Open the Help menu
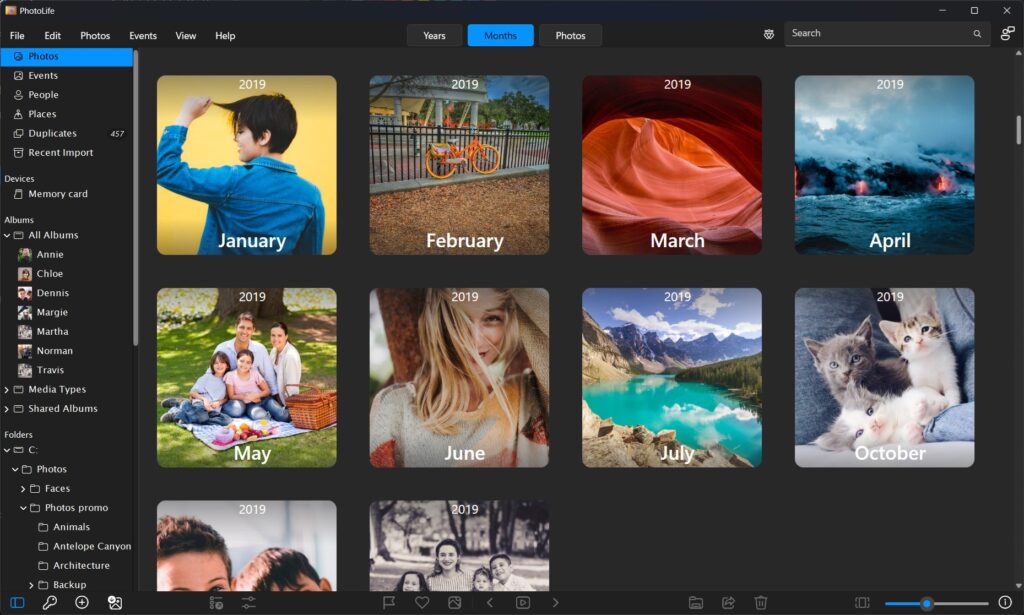The height and width of the screenshot is (615, 1024). click(225, 36)
